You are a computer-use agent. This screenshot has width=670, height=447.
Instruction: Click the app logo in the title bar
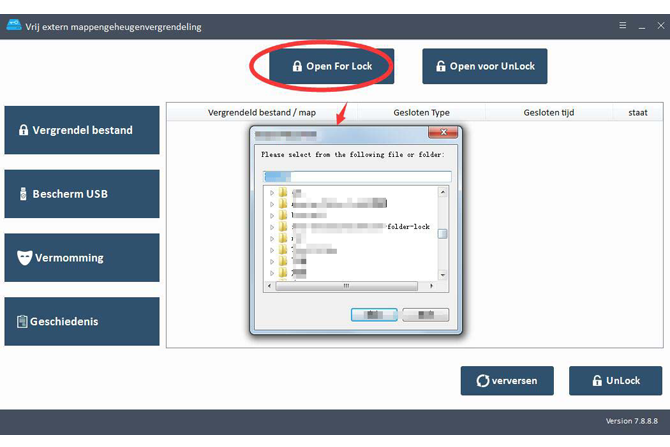pyautogui.click(x=14, y=26)
